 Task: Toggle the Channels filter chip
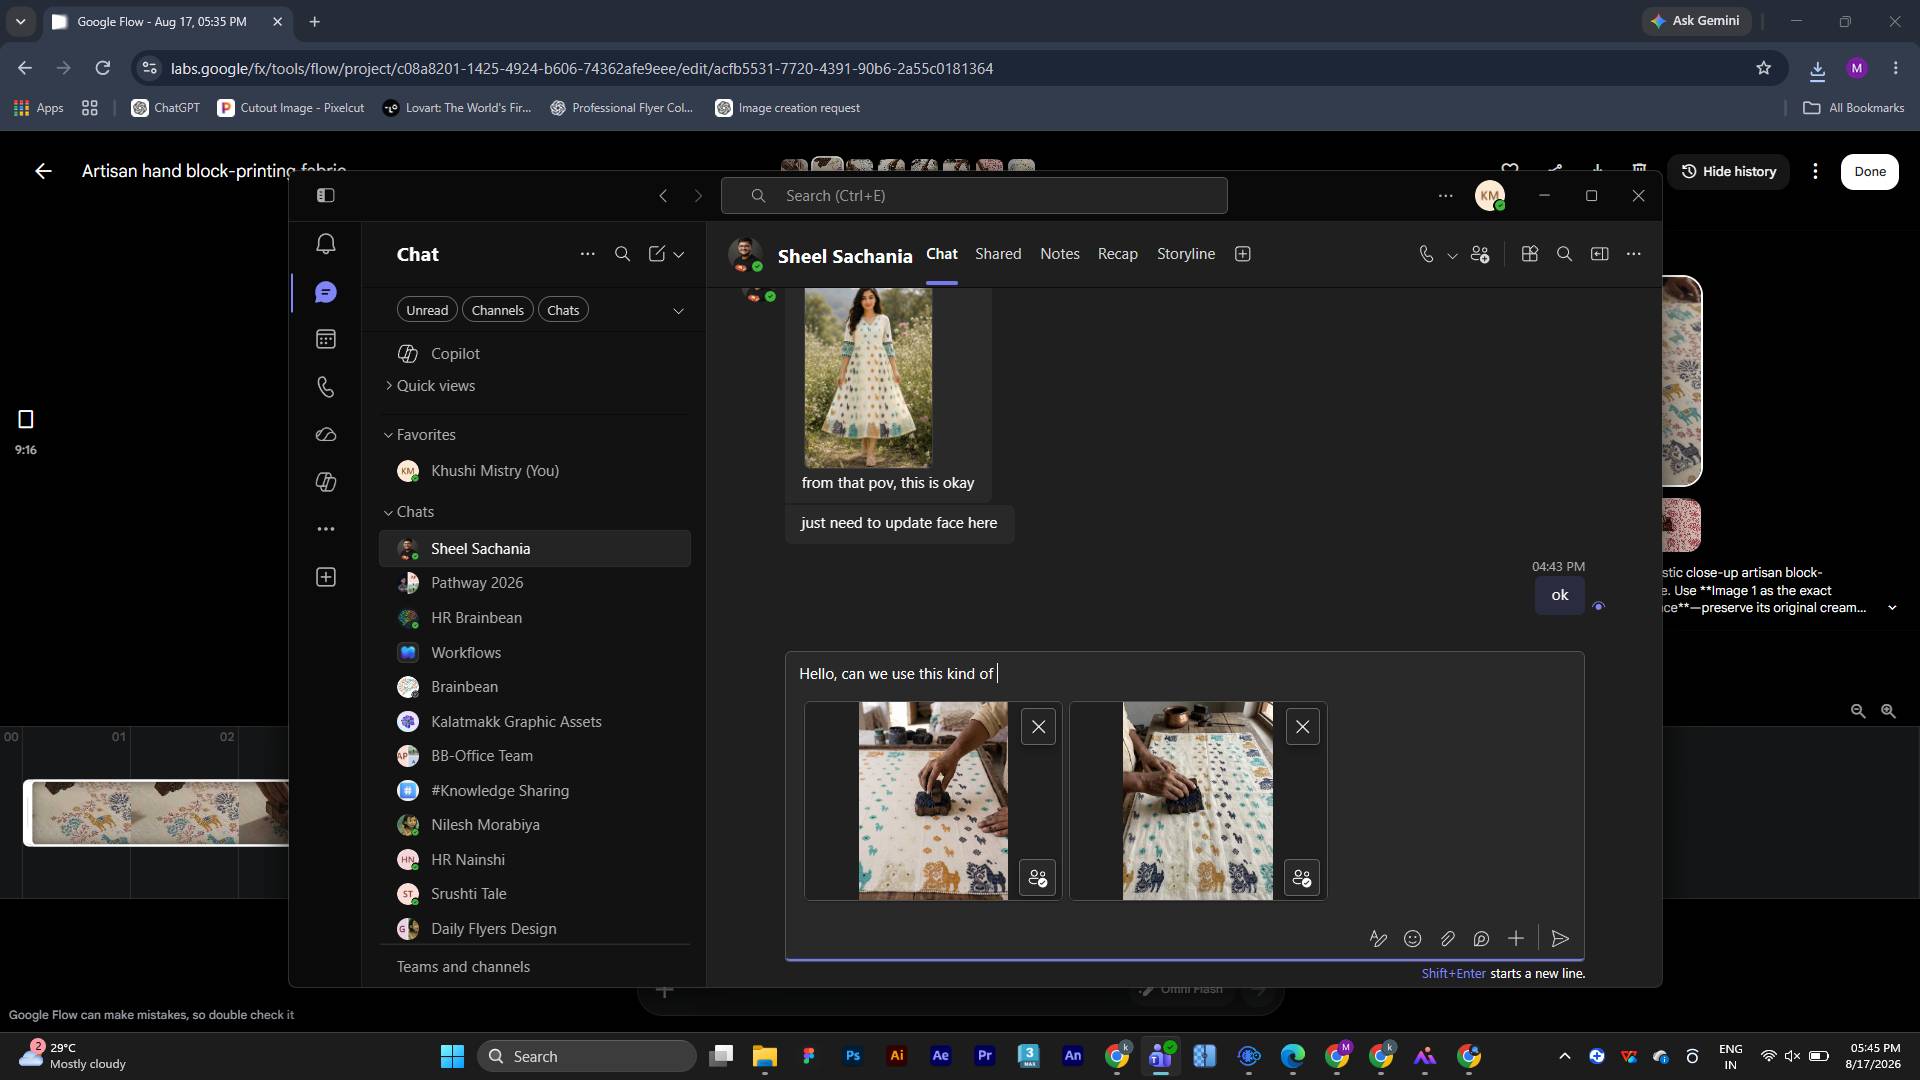click(497, 310)
